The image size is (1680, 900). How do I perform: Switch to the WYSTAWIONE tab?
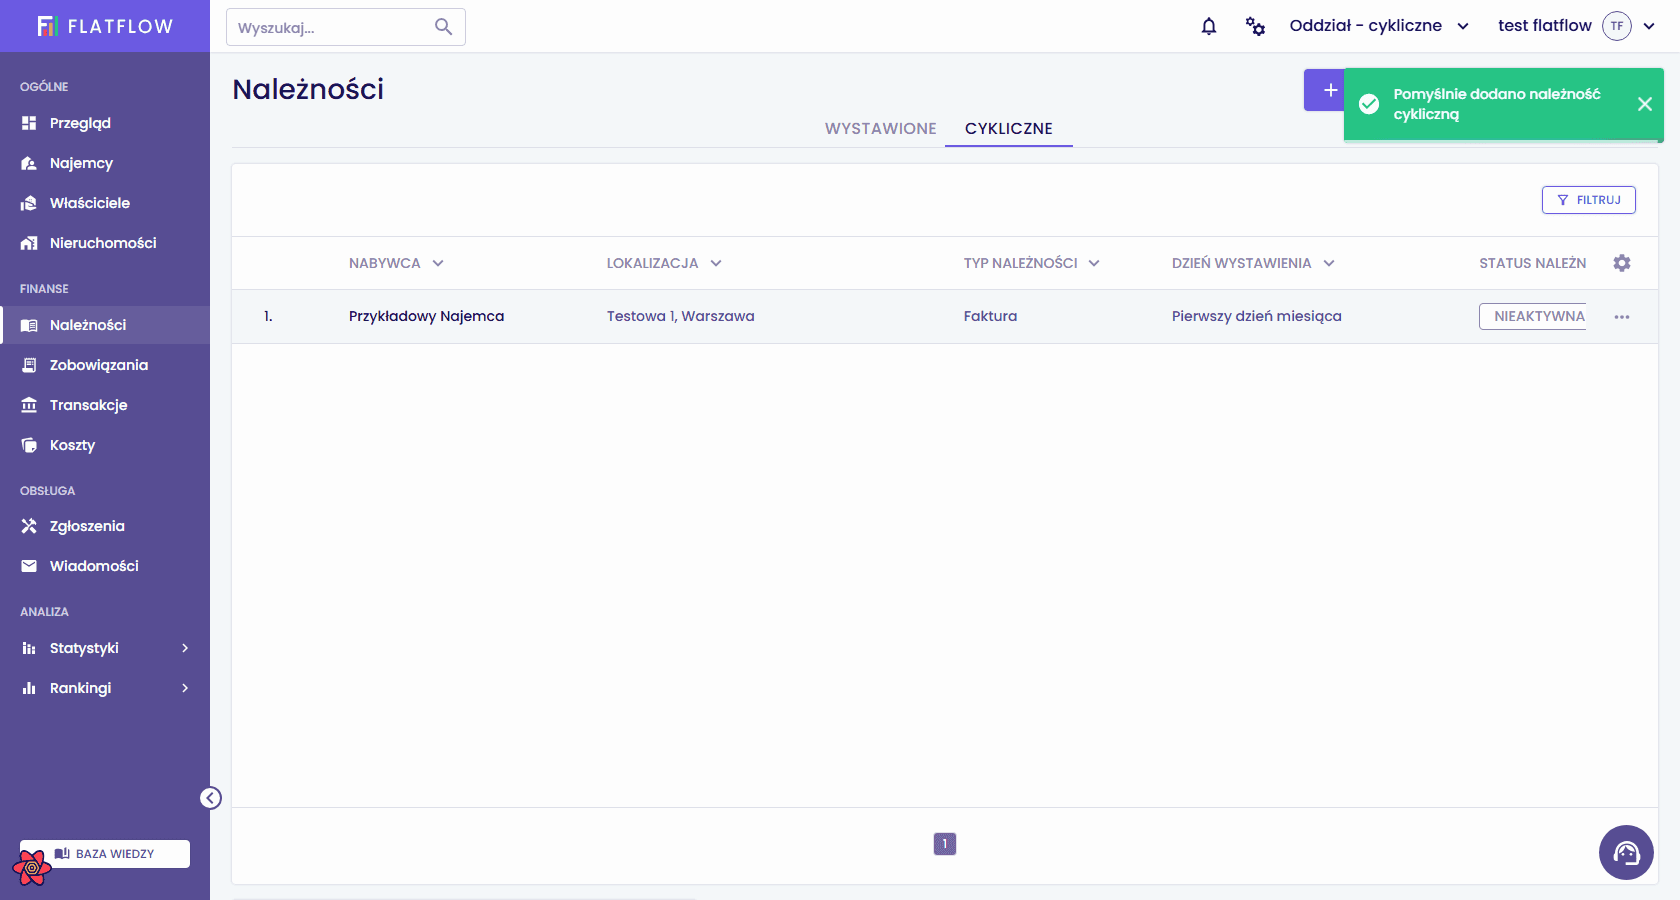[881, 128]
